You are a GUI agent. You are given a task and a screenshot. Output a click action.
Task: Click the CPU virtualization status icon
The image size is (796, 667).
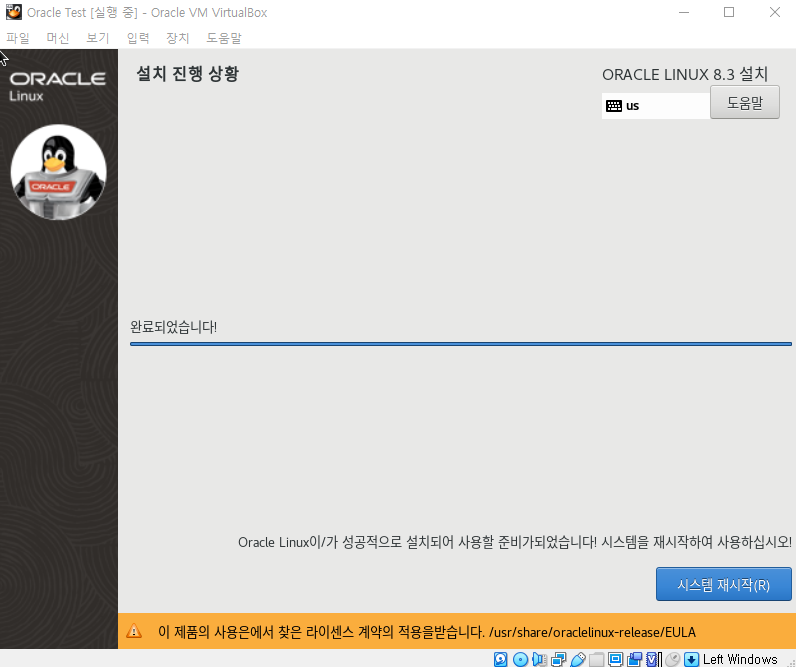tap(653, 659)
